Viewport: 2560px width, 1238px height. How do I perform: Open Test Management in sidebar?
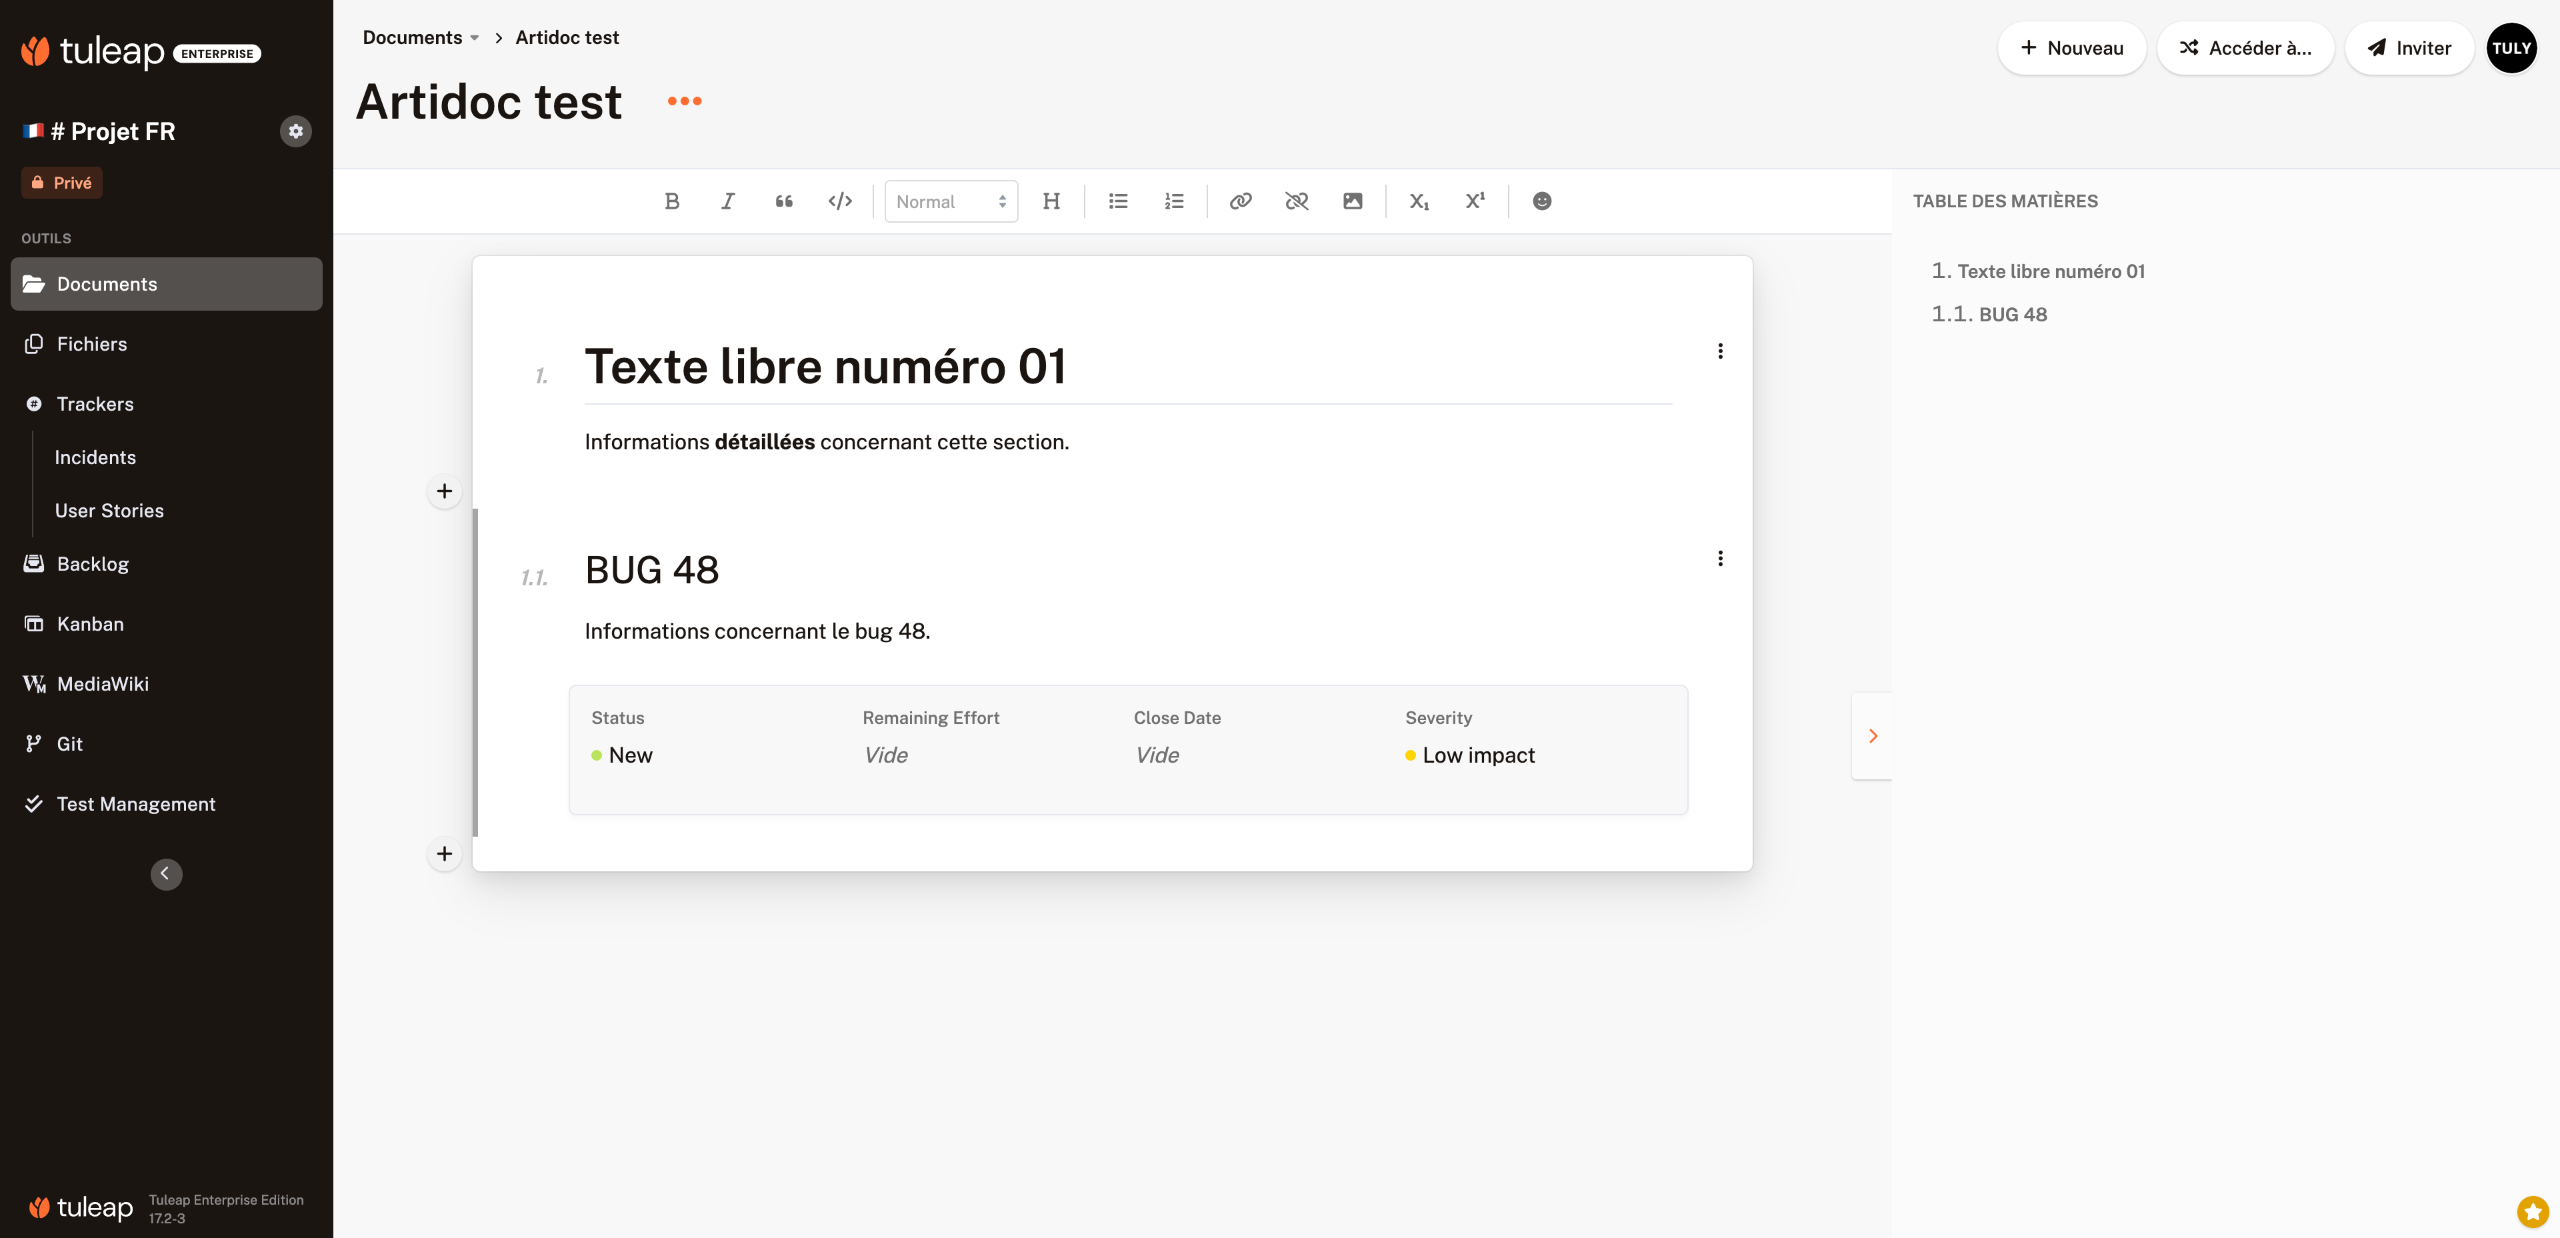(x=135, y=804)
